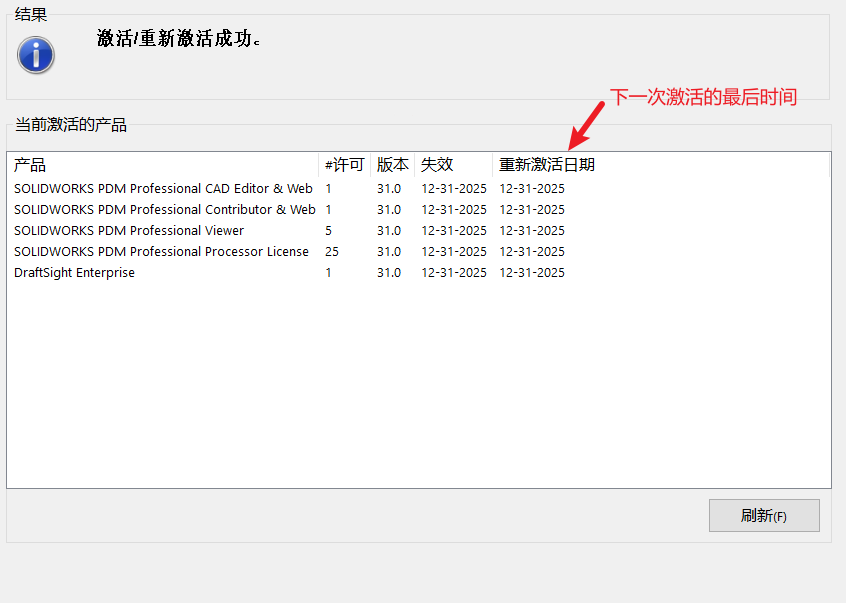Click the 刷新(F) refresh button
Screen dimensions: 846x603
pos(764,515)
